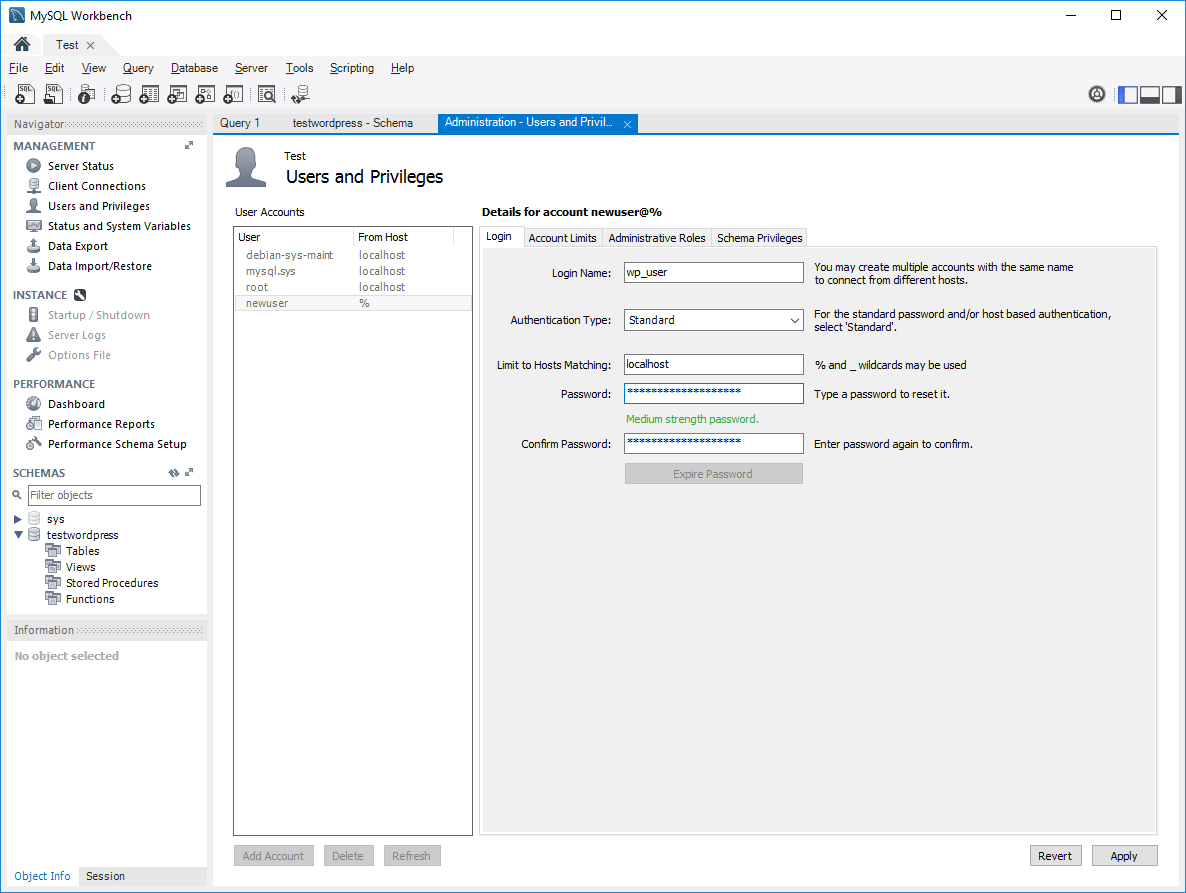Focus the Limit to Hosts Matching field
The height and width of the screenshot is (893, 1186).
713,364
